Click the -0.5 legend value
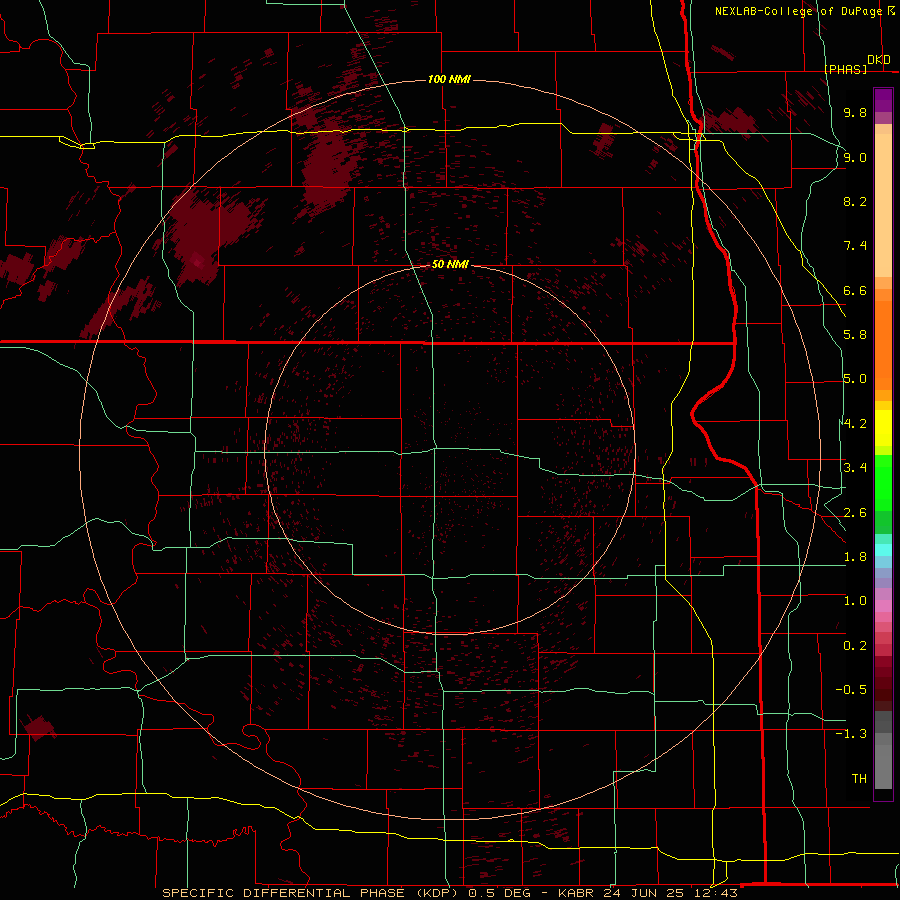Viewport: 900px width, 900px height. coord(851,690)
